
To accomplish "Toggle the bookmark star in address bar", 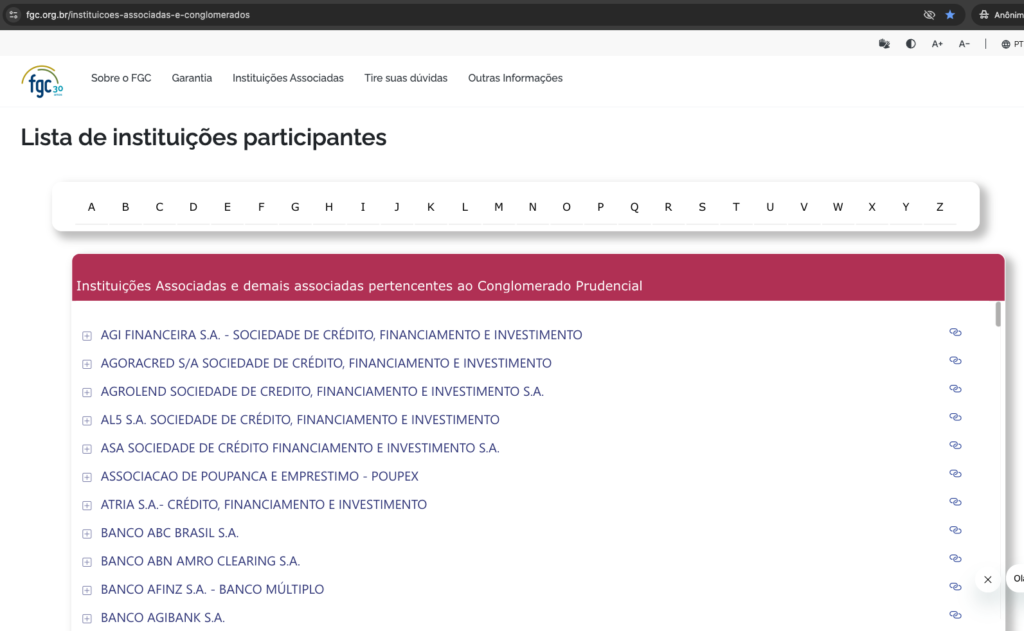I will click(x=951, y=14).
